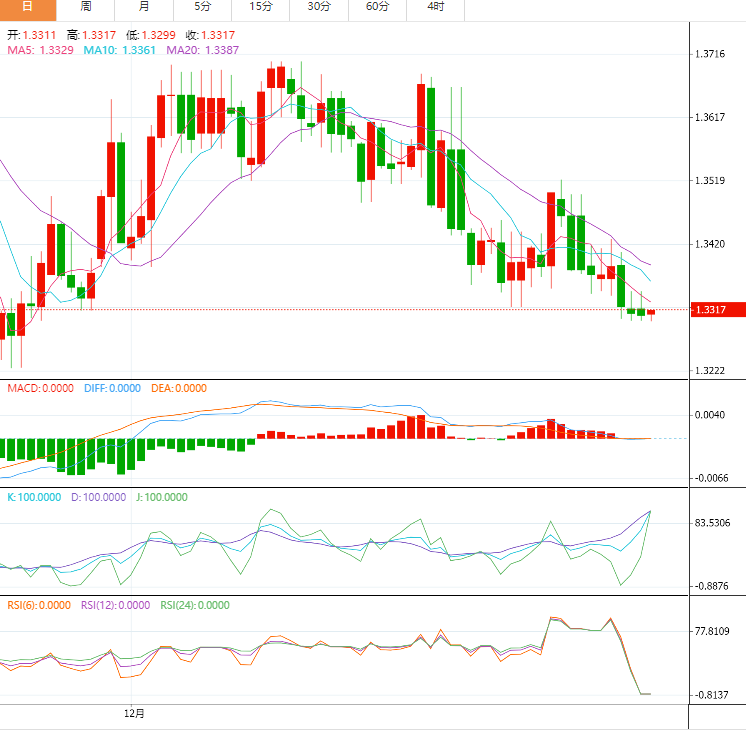Click the 开:1.3311 open price value
The width and height of the screenshot is (746, 731).
click(31, 35)
